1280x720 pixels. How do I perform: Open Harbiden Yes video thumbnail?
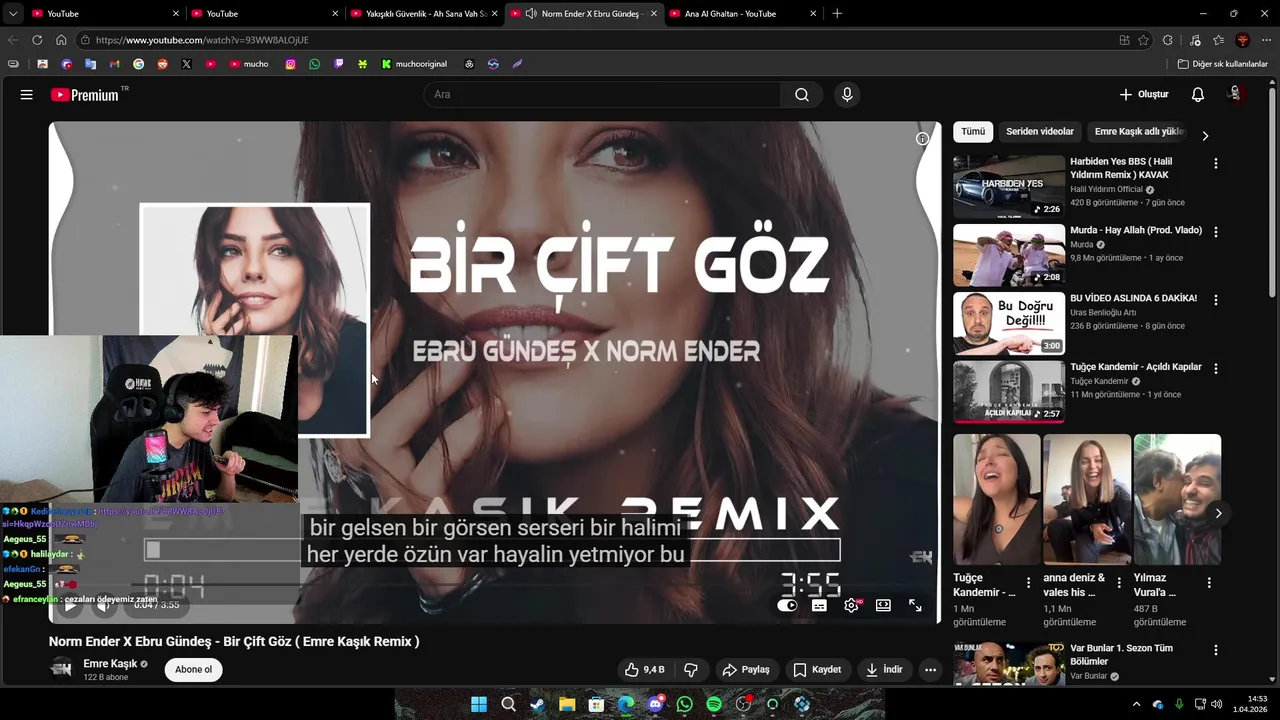tap(1009, 187)
